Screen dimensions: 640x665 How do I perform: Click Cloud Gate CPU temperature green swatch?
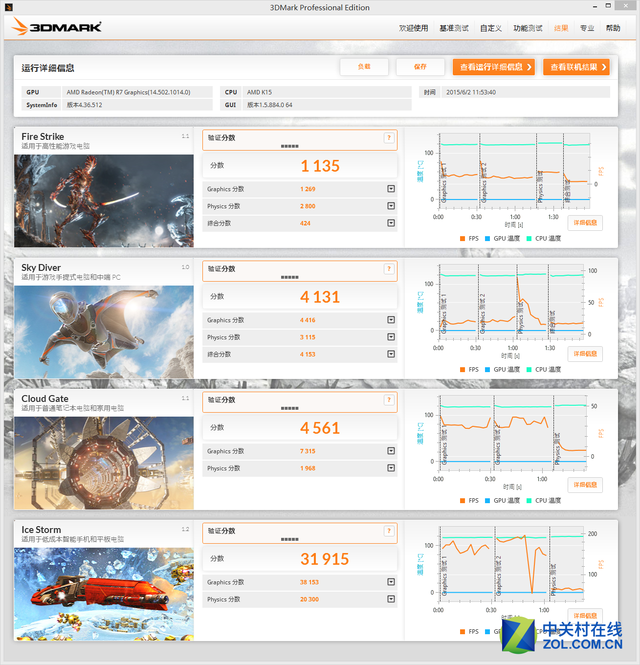click(529, 500)
